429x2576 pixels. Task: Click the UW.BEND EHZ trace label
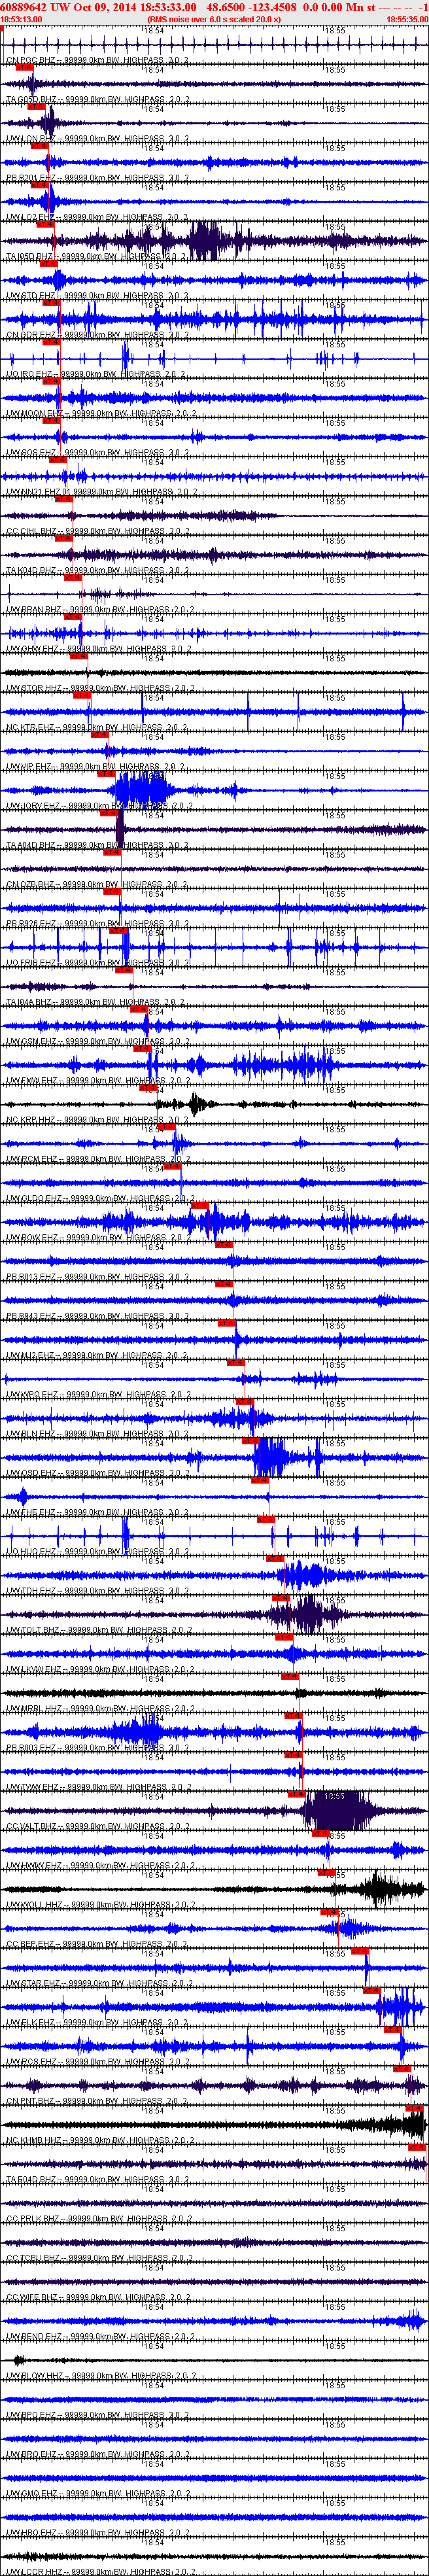tap(101, 2335)
